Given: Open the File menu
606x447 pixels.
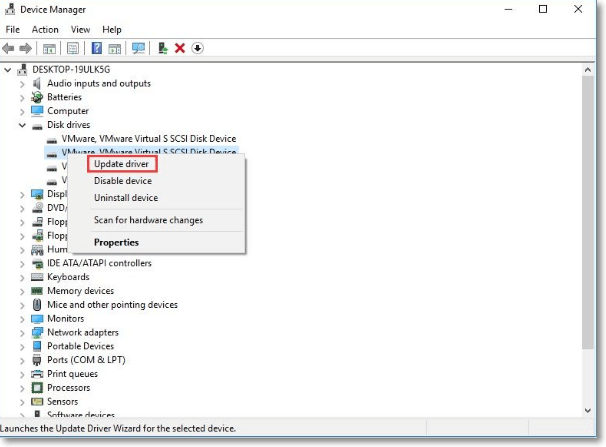Looking at the screenshot, I should point(12,30).
